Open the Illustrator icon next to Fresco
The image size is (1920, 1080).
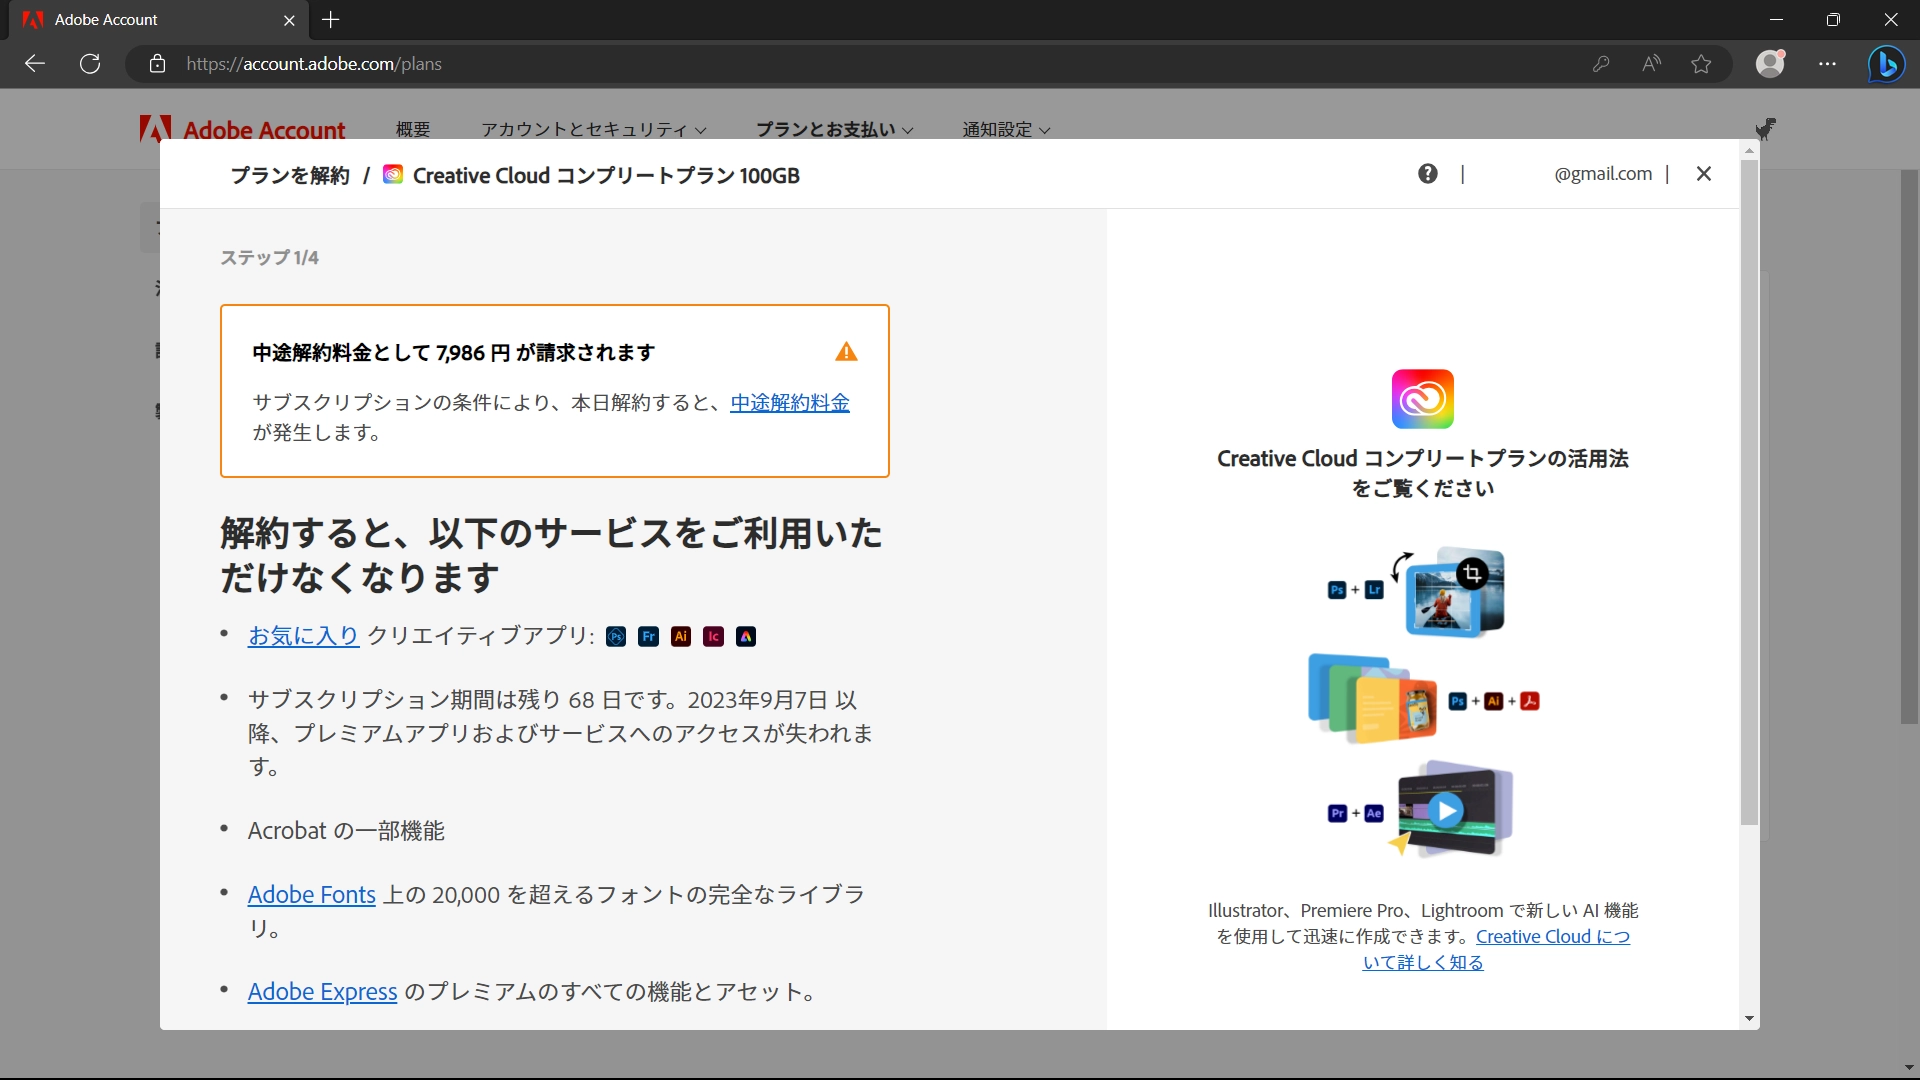click(680, 636)
